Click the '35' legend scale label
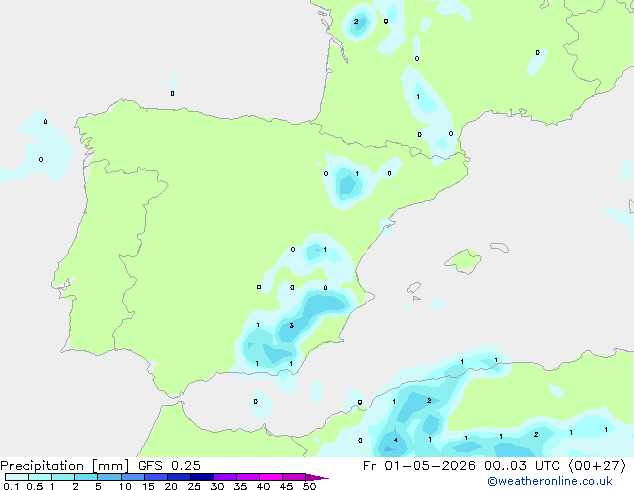 (240, 486)
